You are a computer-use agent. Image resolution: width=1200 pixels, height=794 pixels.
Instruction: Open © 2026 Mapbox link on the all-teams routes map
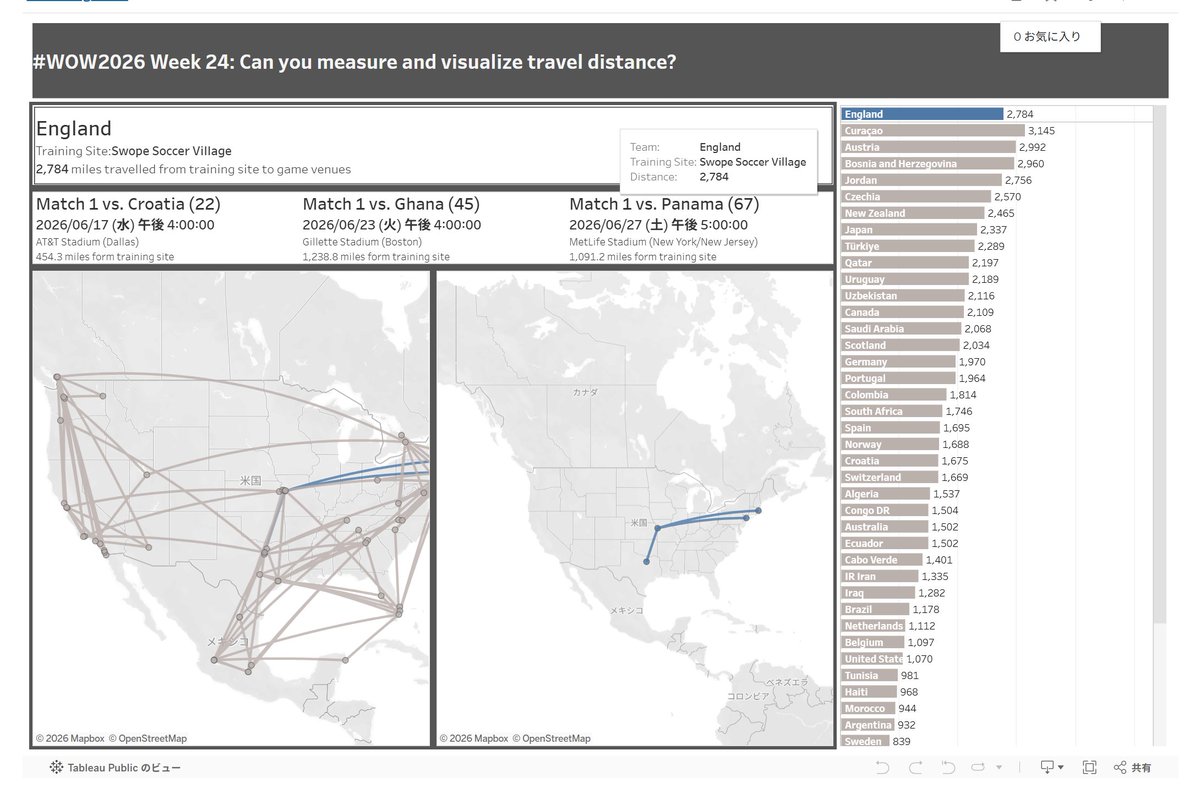pos(70,739)
